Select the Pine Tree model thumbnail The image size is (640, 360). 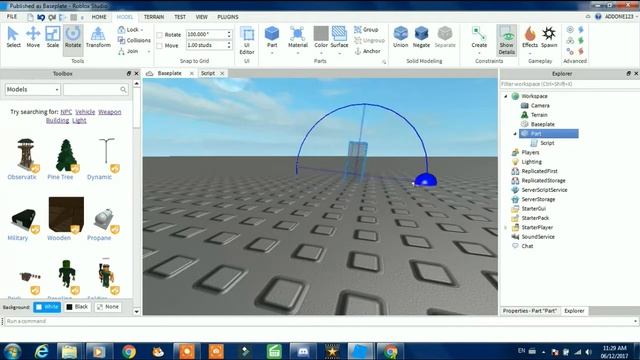66,155
